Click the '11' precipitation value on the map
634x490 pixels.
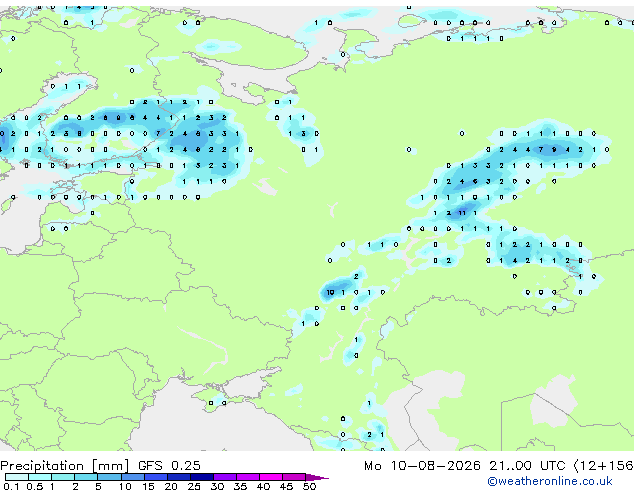click(x=462, y=213)
